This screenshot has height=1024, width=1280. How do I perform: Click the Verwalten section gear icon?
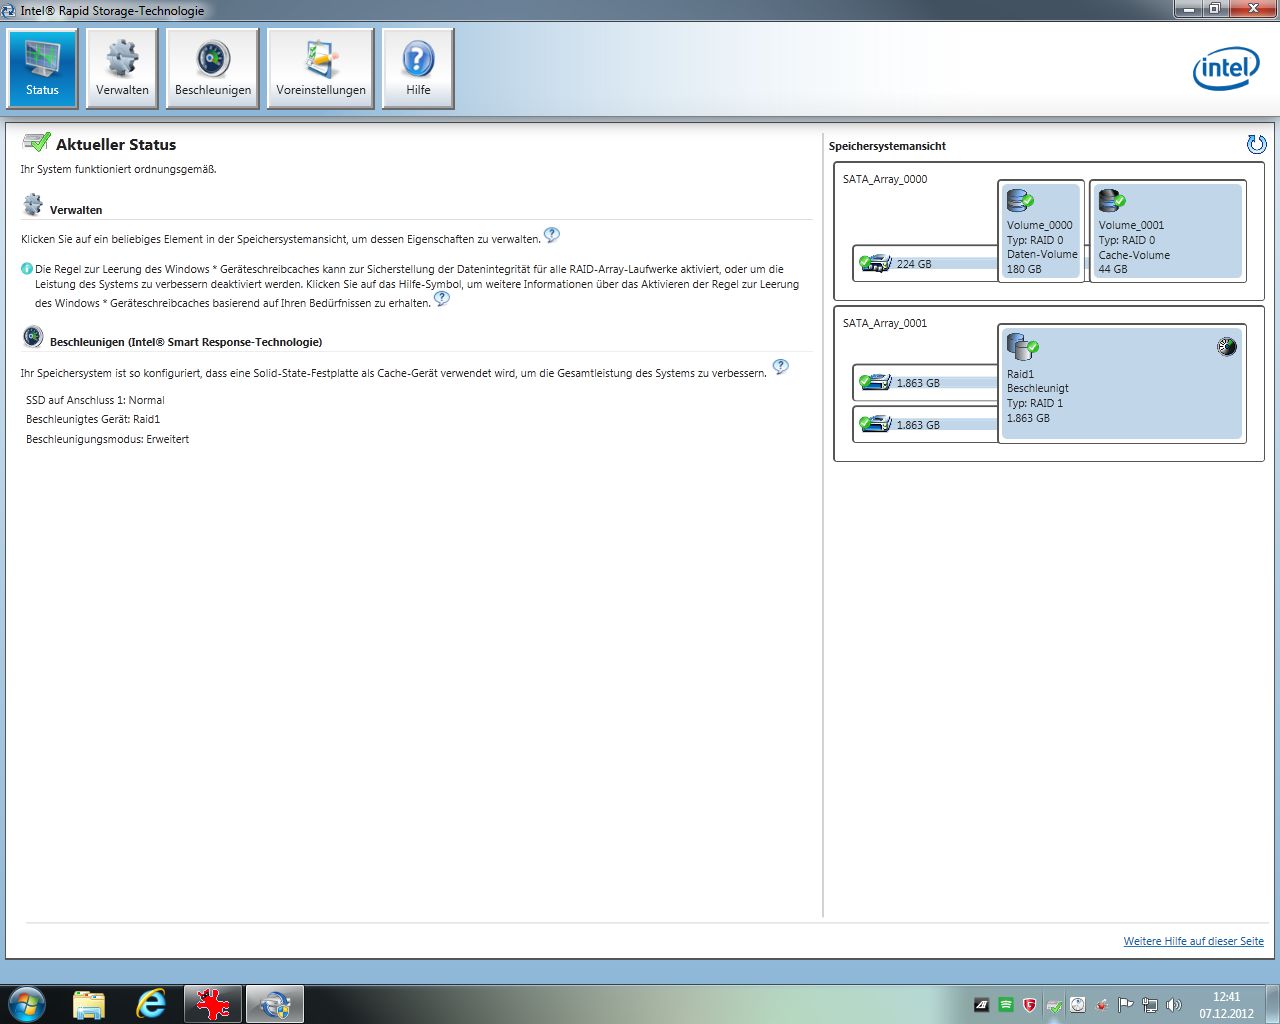pyautogui.click(x=33, y=205)
